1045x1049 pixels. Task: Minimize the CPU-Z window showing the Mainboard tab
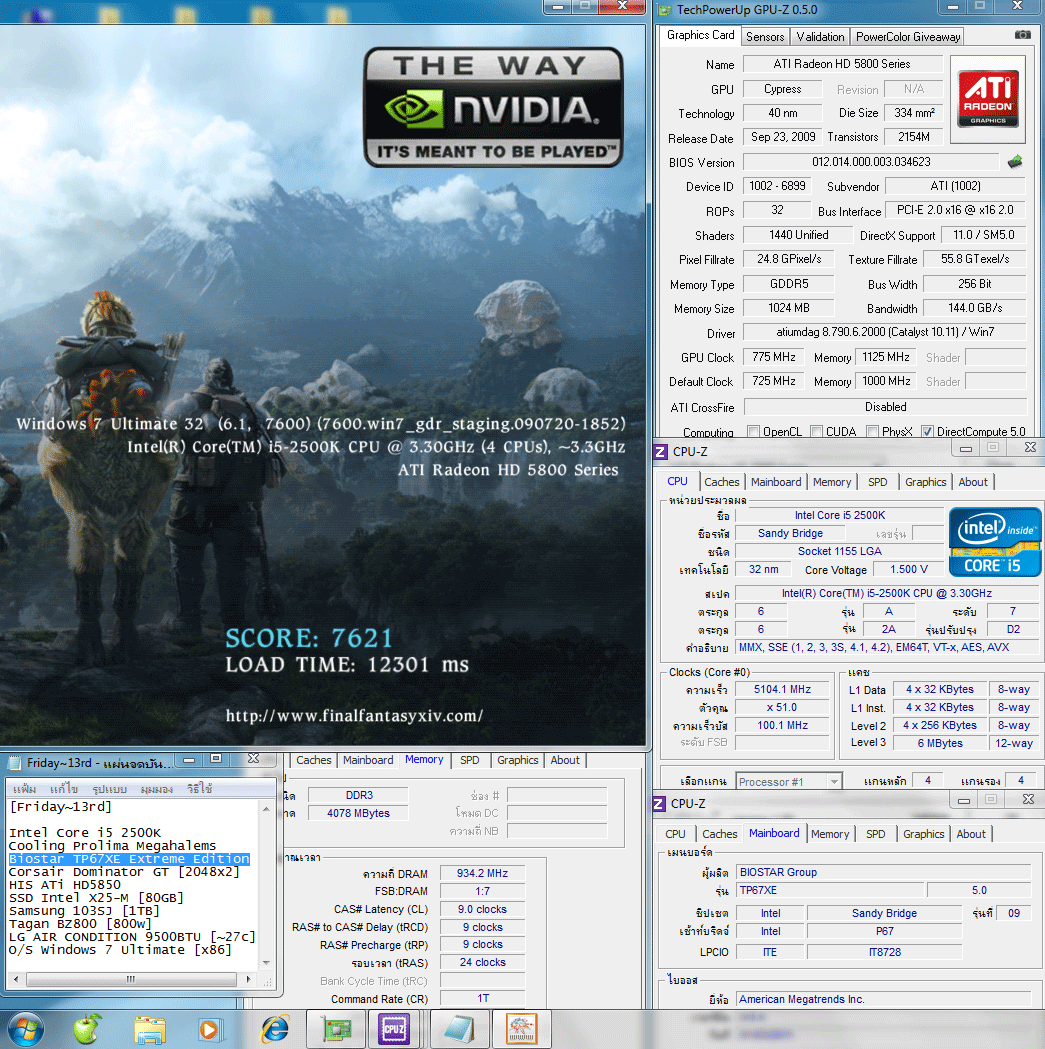[963, 801]
